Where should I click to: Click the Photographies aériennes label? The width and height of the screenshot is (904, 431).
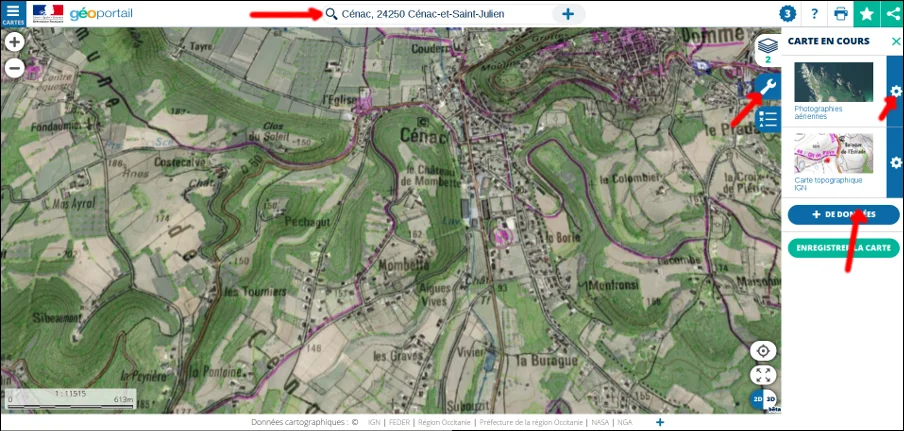818,112
